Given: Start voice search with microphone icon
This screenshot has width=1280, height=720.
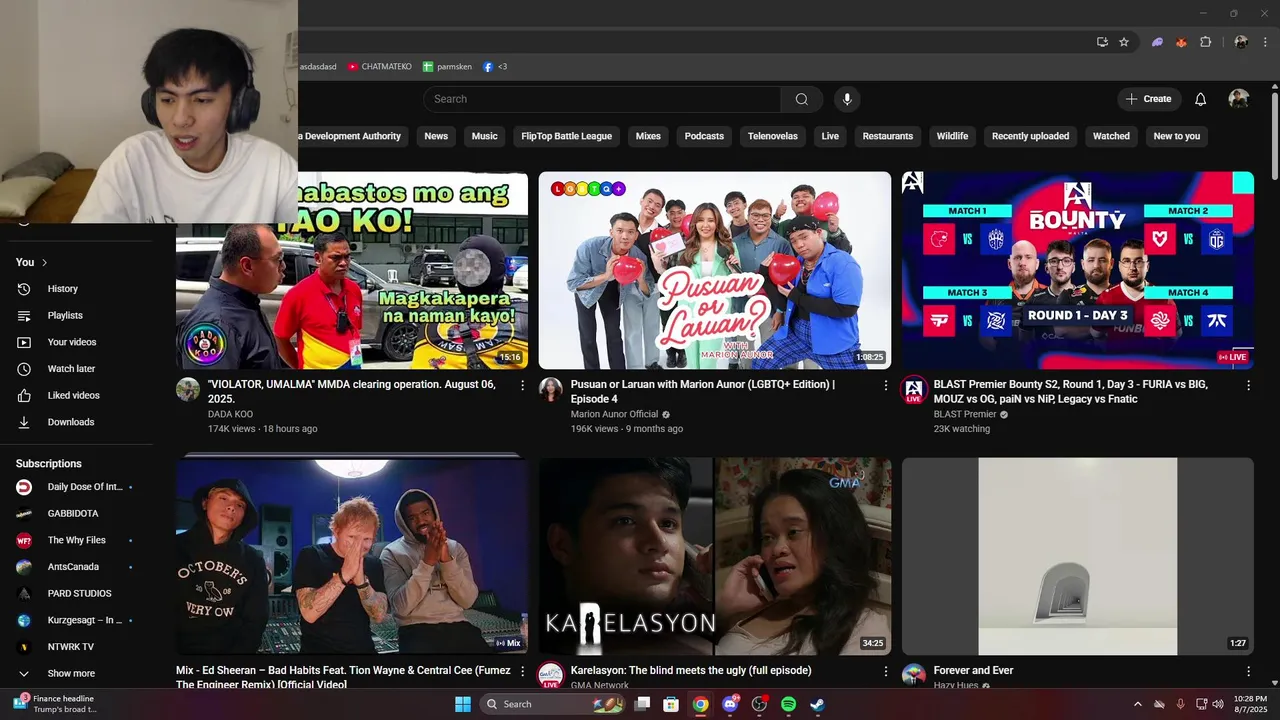Looking at the screenshot, I should pyautogui.click(x=847, y=99).
